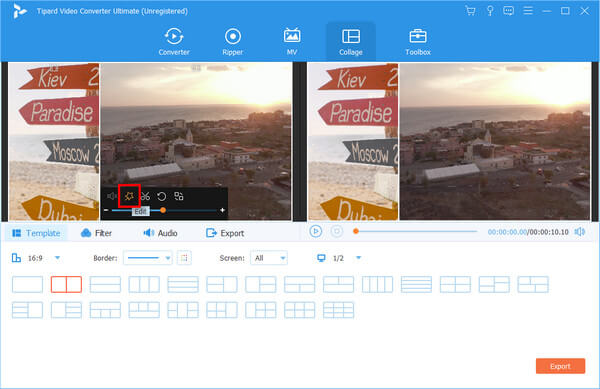The width and height of the screenshot is (600, 389).
Task: Switch to the Template tab
Action: click(x=36, y=233)
